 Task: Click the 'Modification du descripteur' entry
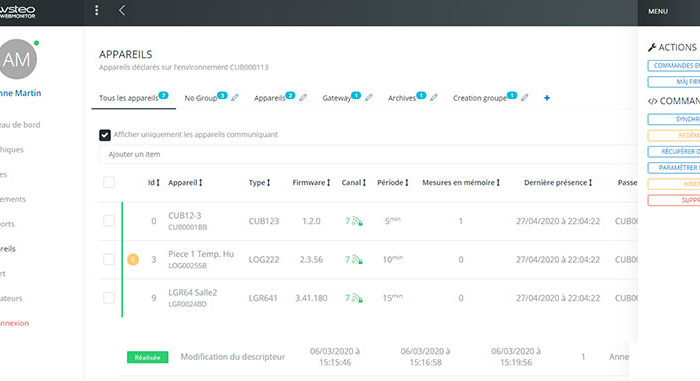coord(233,357)
